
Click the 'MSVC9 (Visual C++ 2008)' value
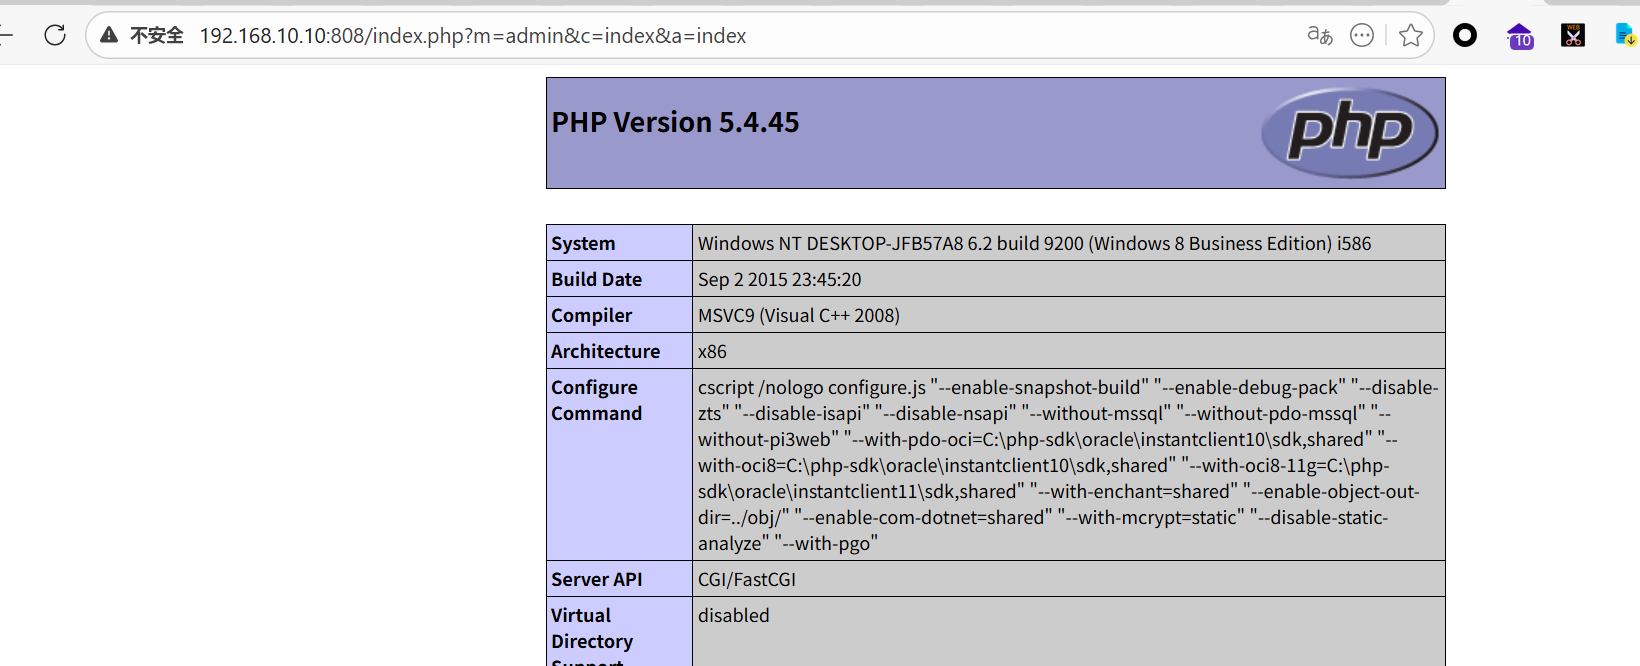(x=799, y=315)
